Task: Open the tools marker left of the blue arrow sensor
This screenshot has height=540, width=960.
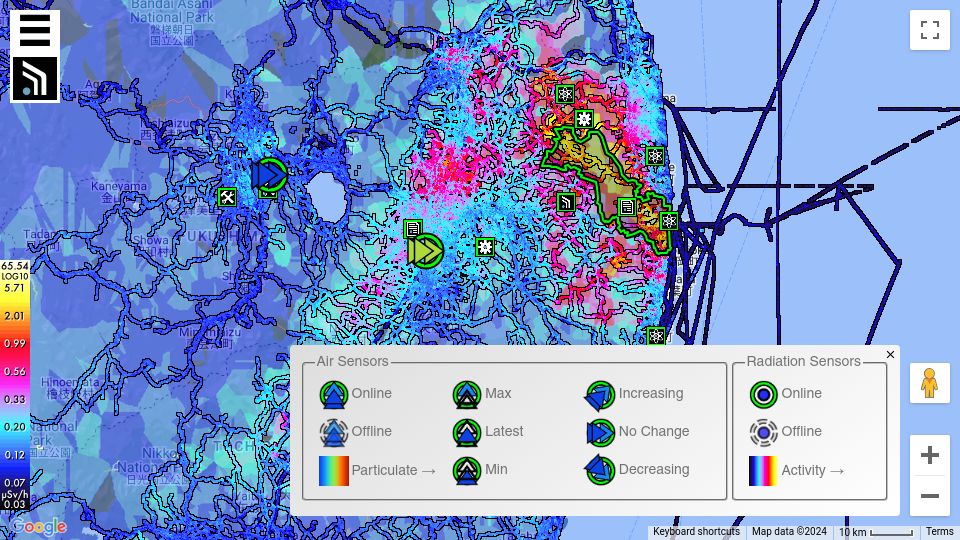Action: click(x=227, y=197)
